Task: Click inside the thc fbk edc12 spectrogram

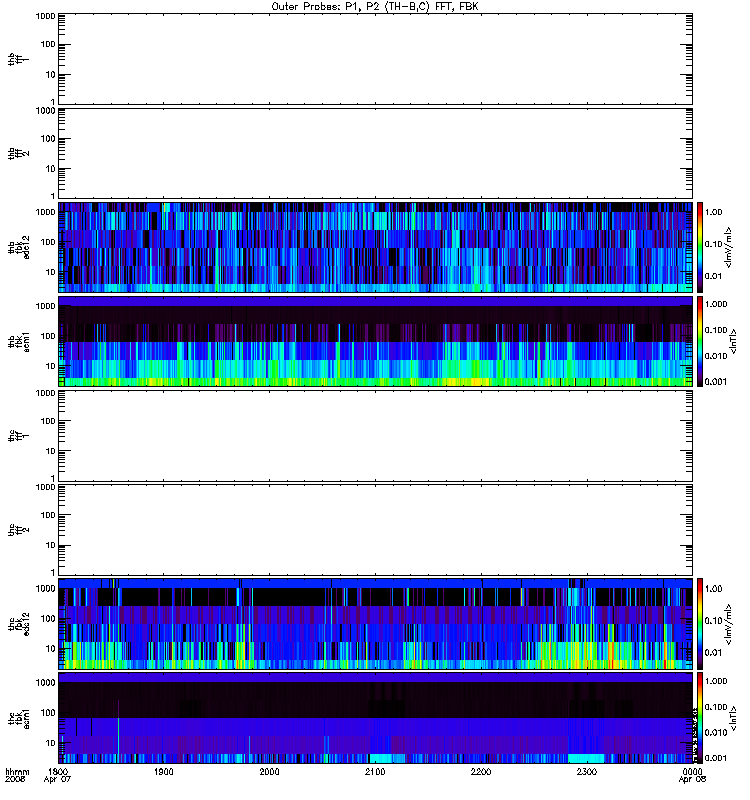Action: [376, 624]
